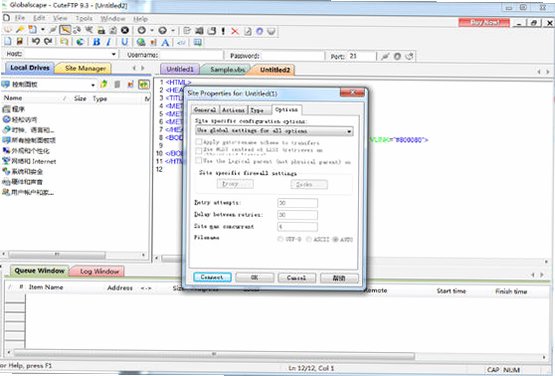The height and width of the screenshot is (376, 555).
Task: Click the exclamation mark execute icon
Action: tap(223, 31)
